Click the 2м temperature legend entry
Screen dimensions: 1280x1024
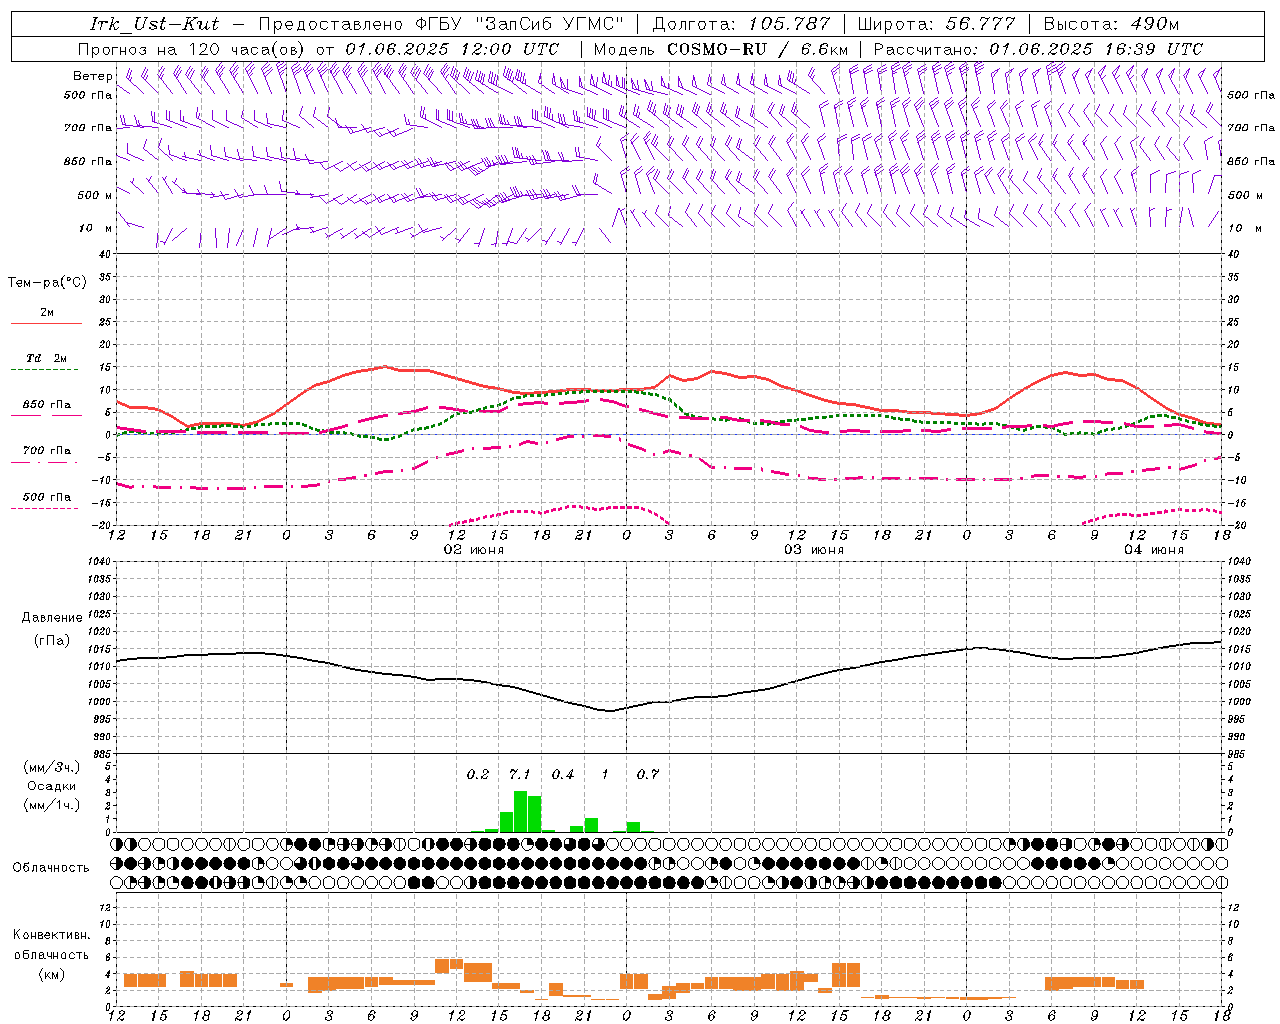coord(47,313)
